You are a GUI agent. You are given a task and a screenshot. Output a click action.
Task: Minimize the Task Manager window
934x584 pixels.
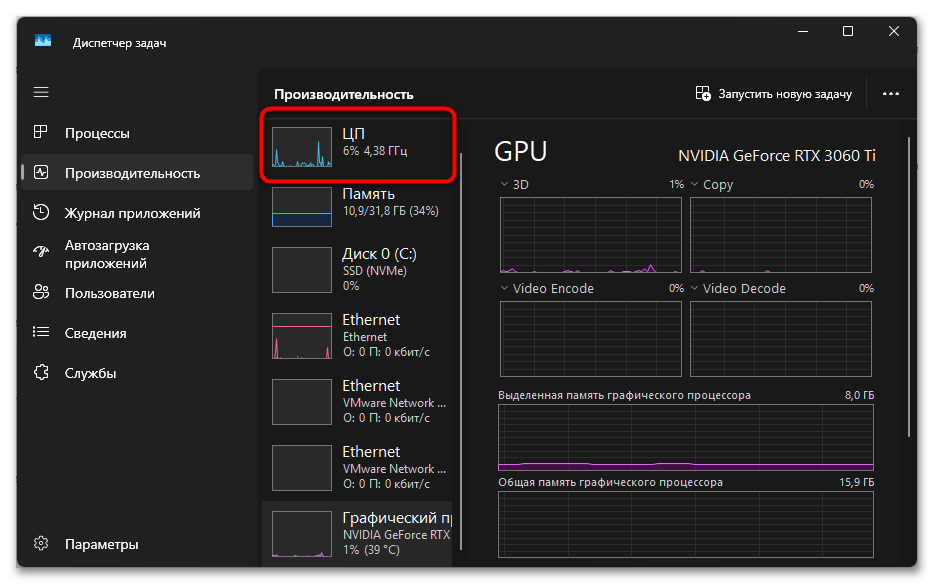pyautogui.click(x=802, y=31)
